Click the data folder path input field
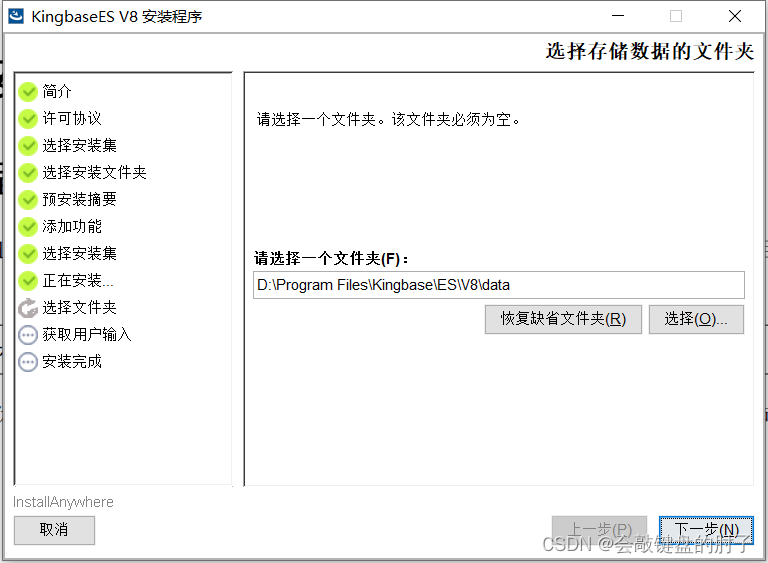This screenshot has width=768, height=563. (x=499, y=285)
